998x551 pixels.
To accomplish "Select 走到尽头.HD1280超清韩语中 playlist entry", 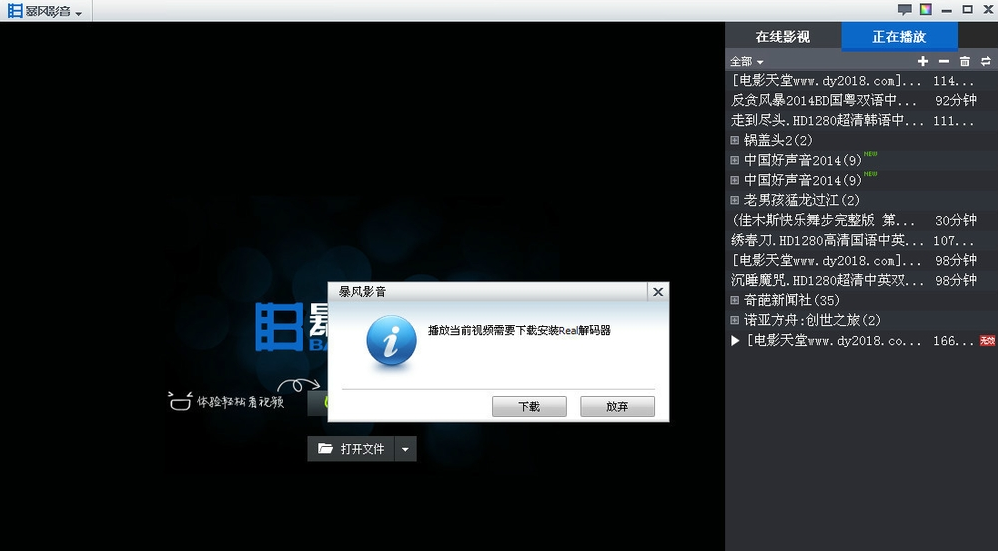I will click(x=861, y=120).
